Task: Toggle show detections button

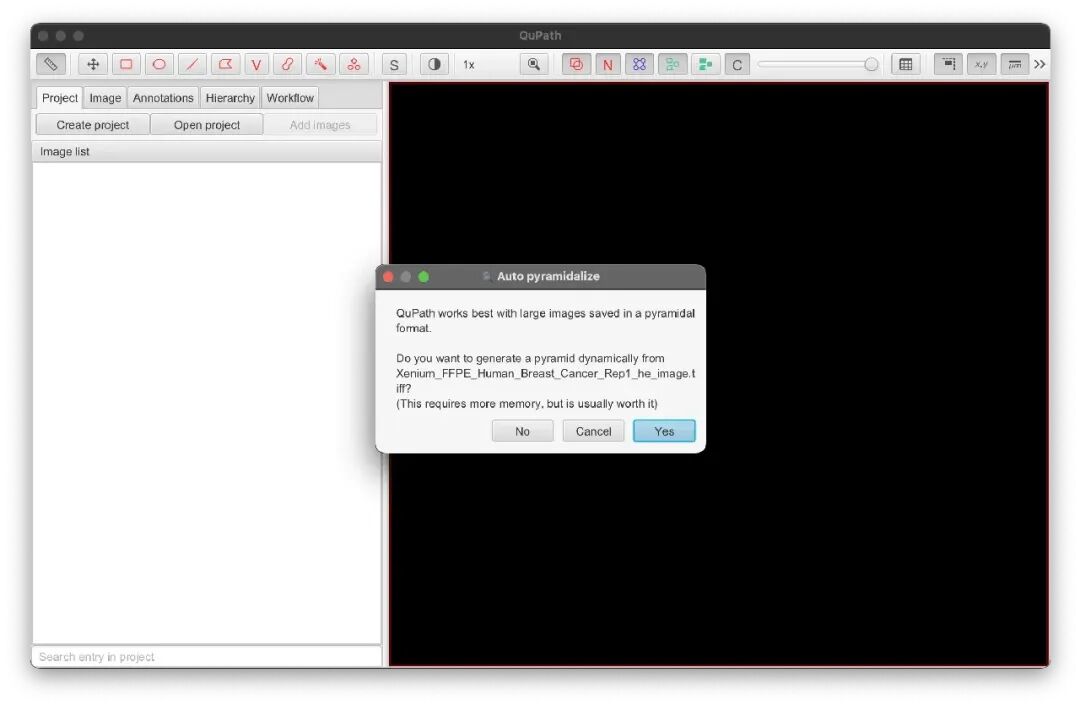Action: [672, 64]
